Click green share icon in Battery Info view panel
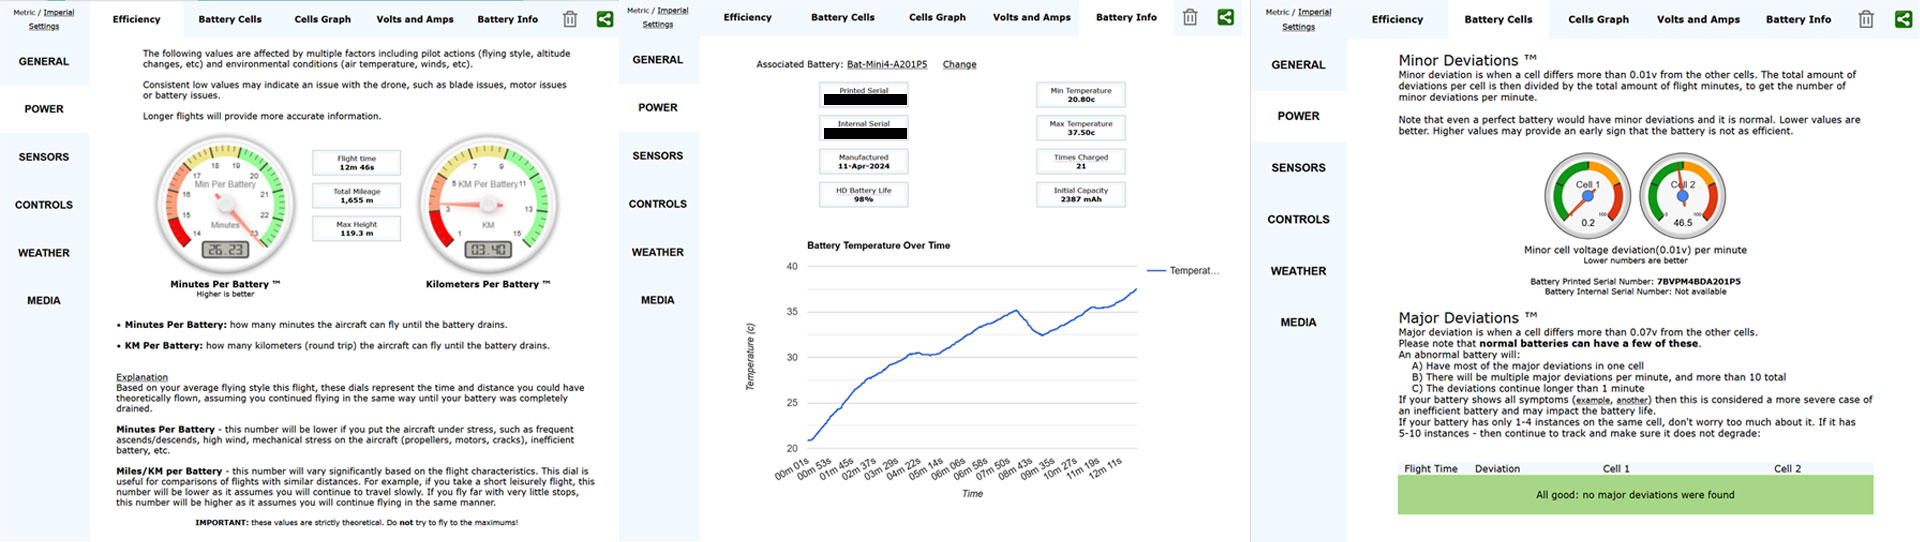 1225,17
